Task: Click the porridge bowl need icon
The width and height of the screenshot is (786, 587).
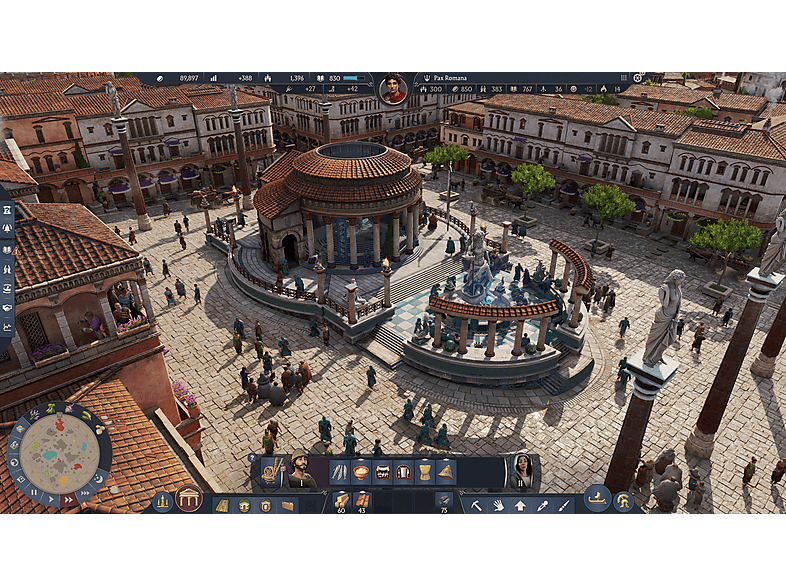Action: (361, 472)
